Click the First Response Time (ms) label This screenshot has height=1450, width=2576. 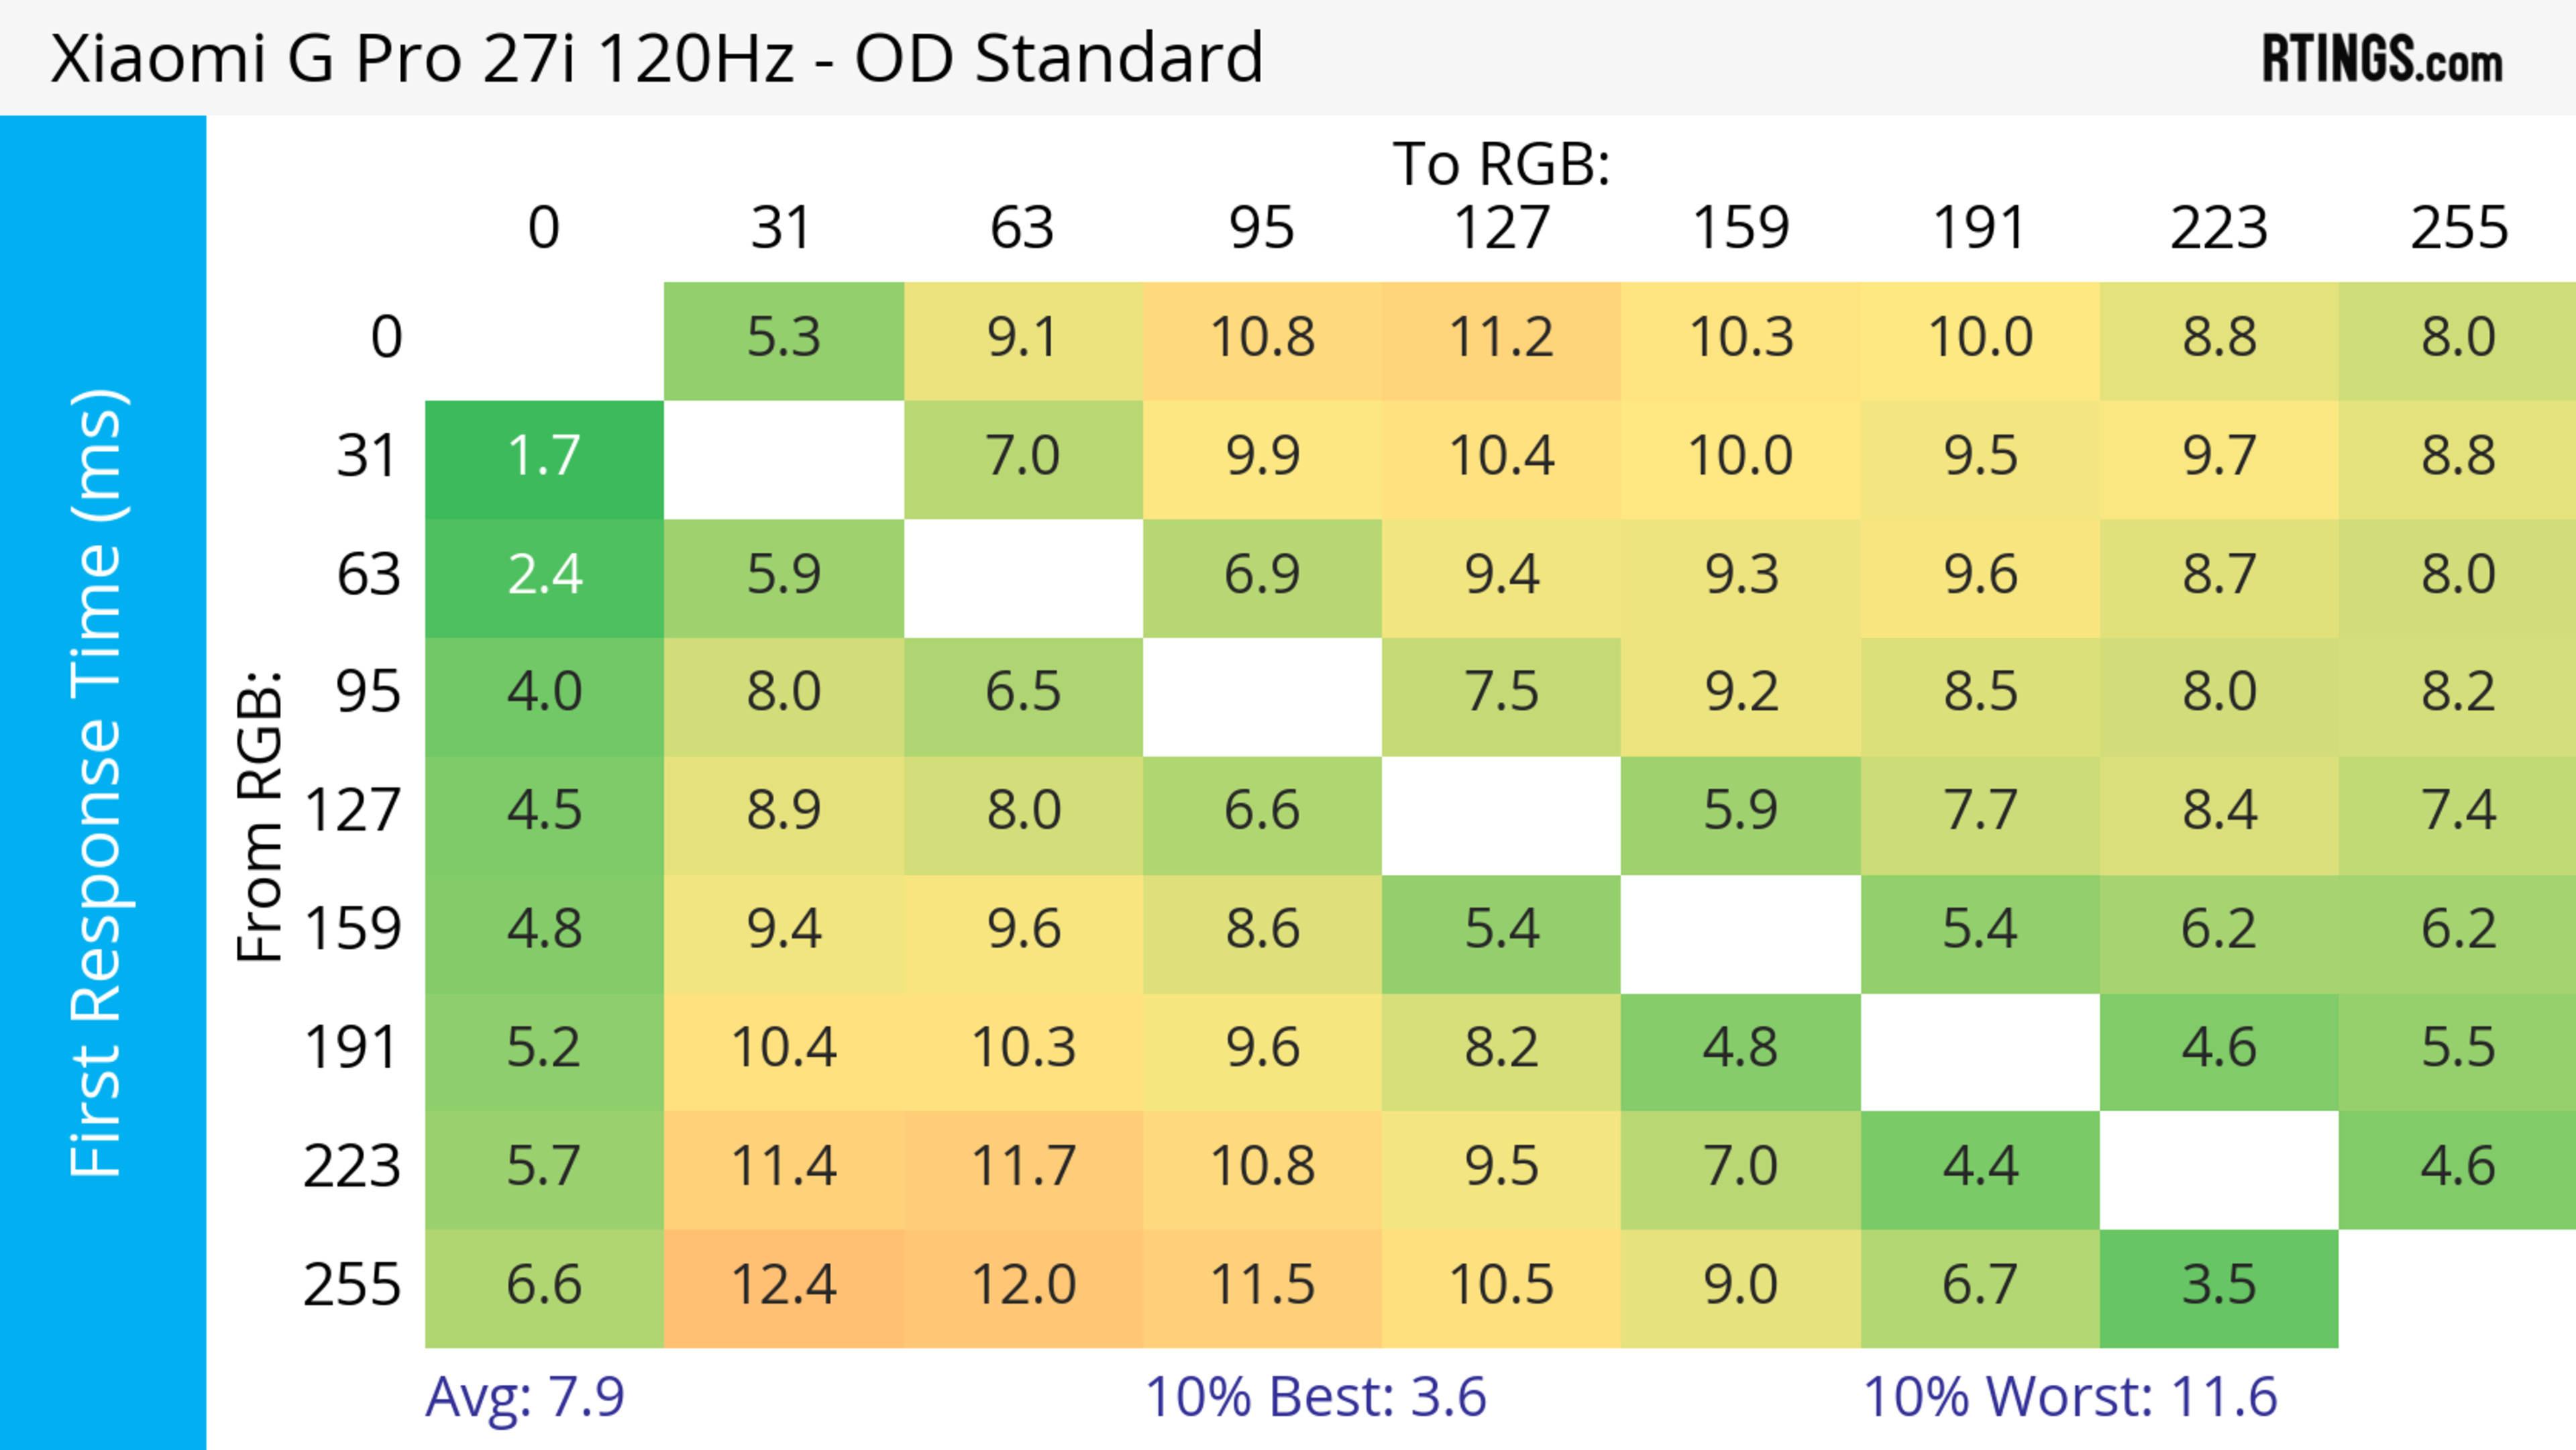click(x=97, y=782)
